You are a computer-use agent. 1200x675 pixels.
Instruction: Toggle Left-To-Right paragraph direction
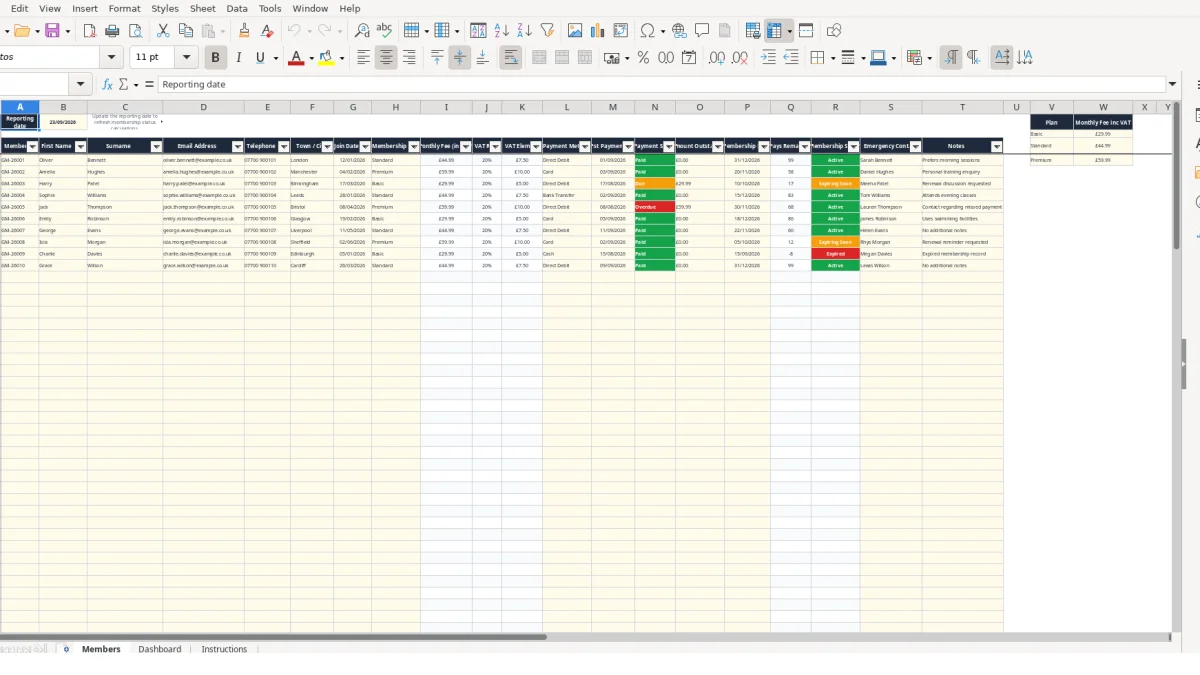pyautogui.click(x=951, y=58)
